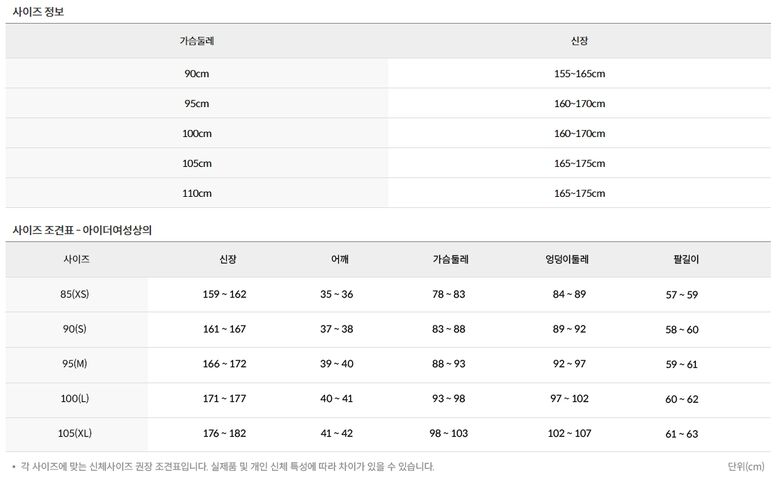Select the 105(XL) size row label
Viewport: 780px width, 482px height.
[76, 434]
